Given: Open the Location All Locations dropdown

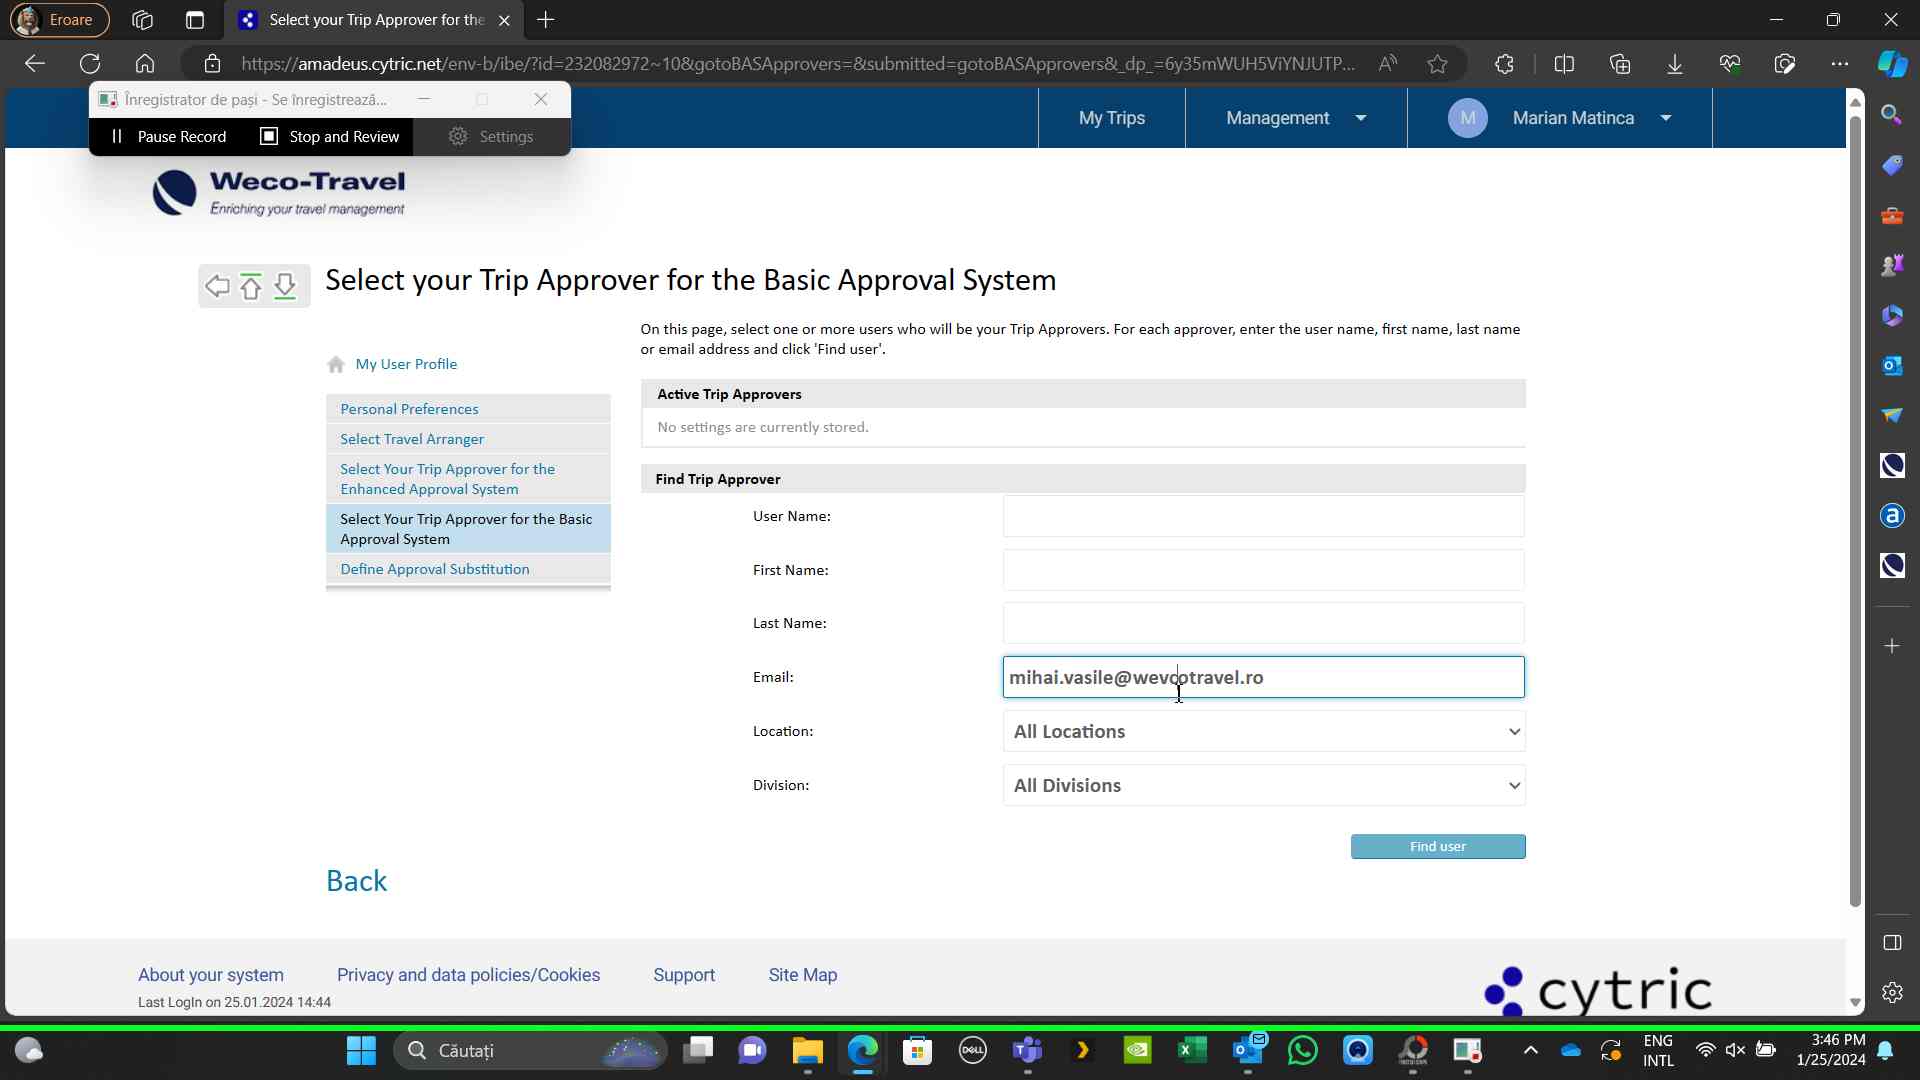Looking at the screenshot, I should (x=1264, y=732).
